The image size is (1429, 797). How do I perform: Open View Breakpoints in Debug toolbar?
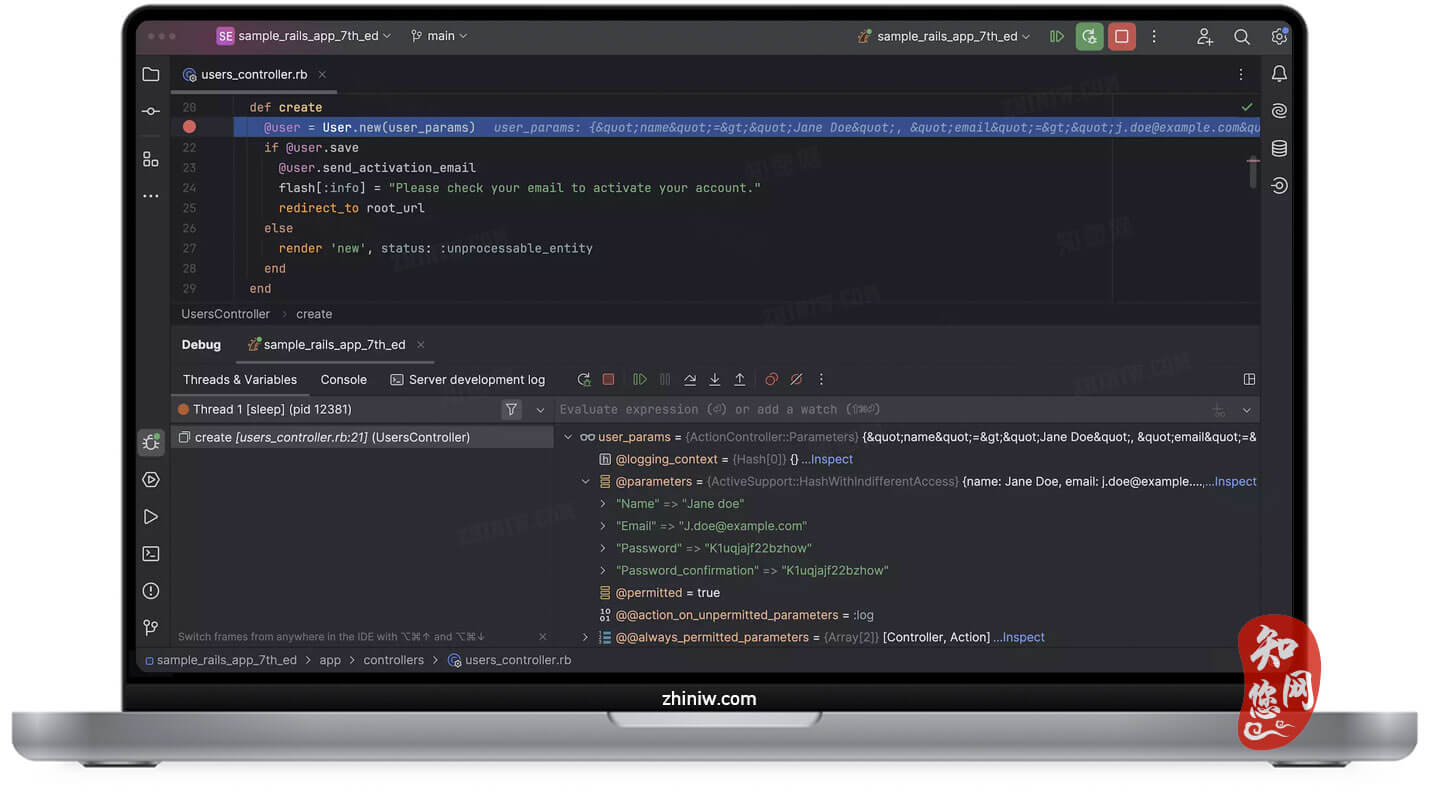(x=771, y=380)
